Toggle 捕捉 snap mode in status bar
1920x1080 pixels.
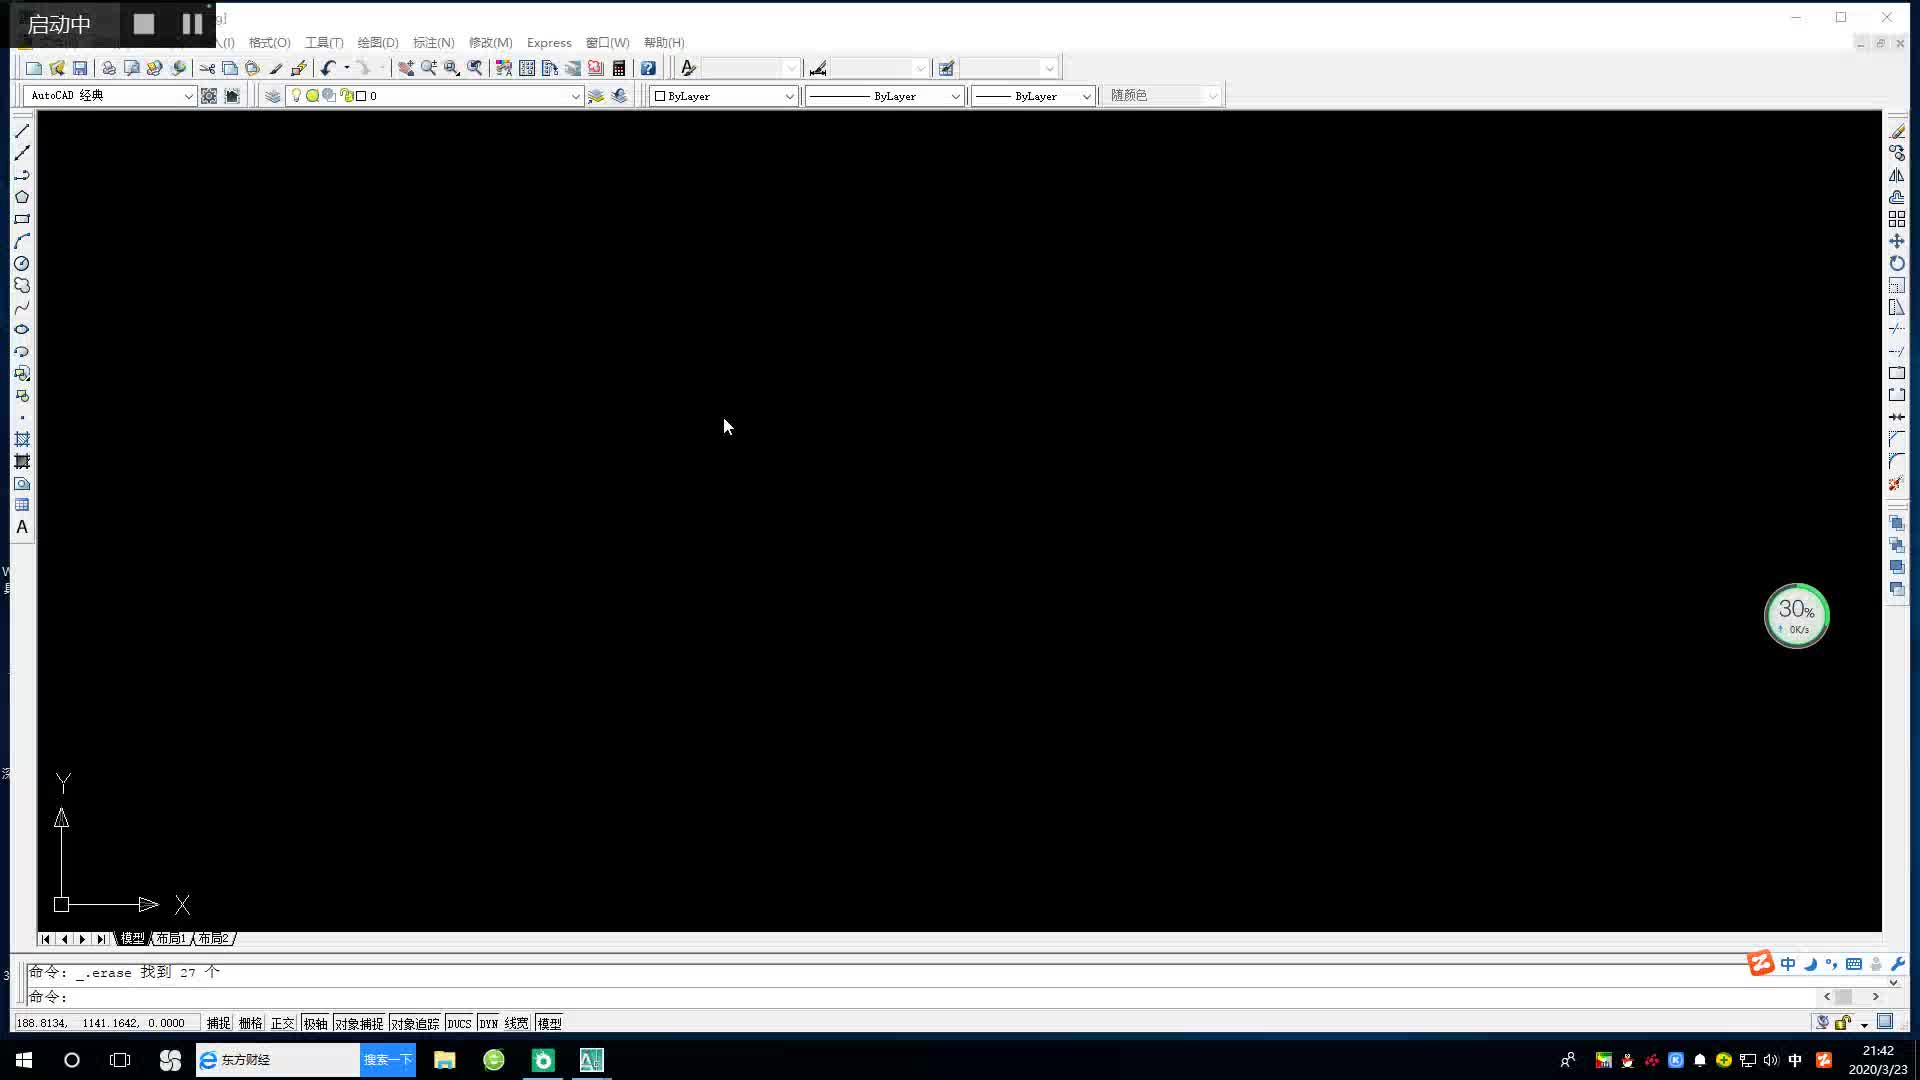(x=218, y=1023)
